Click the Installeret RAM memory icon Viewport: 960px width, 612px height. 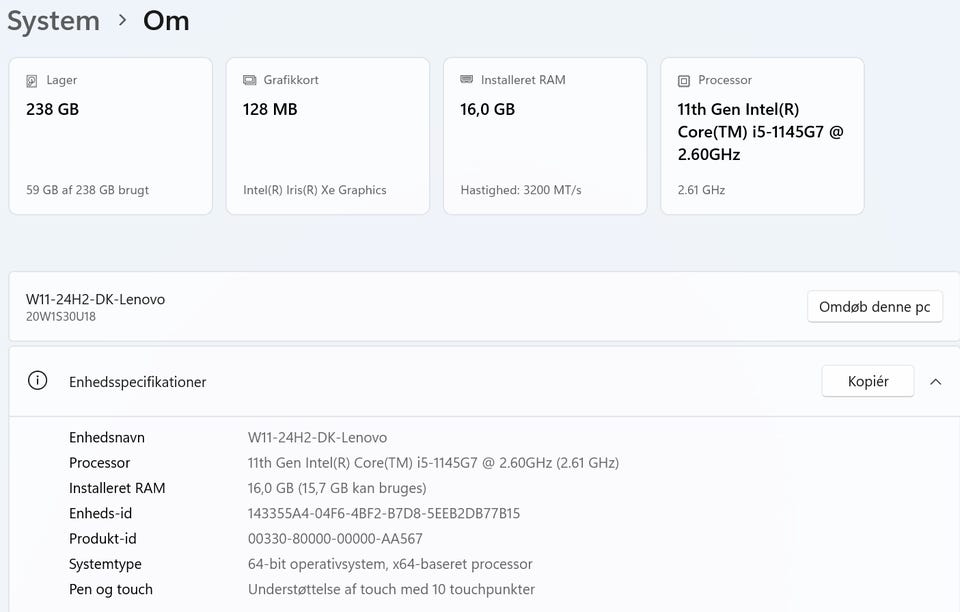(x=467, y=80)
